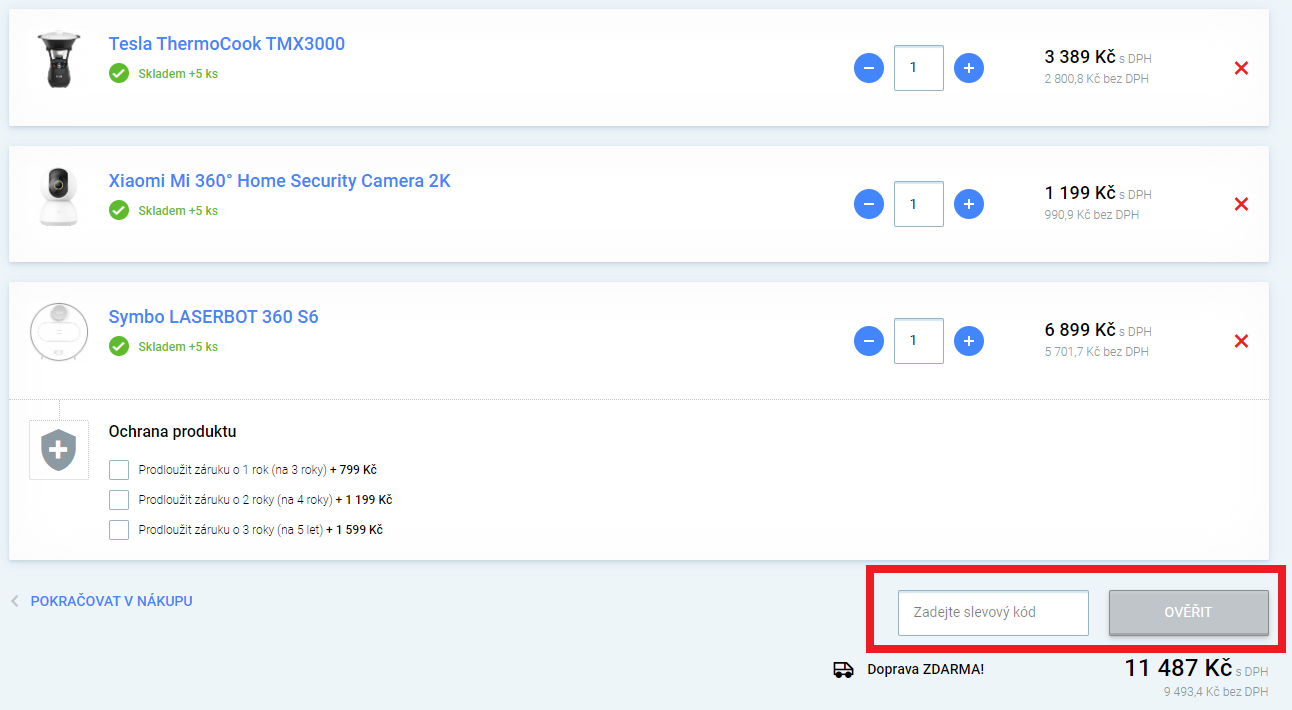Viewport: 1292px width, 710px height.
Task: Decrease quantity of Xiaomi Mi 360° camera
Action: tap(868, 204)
